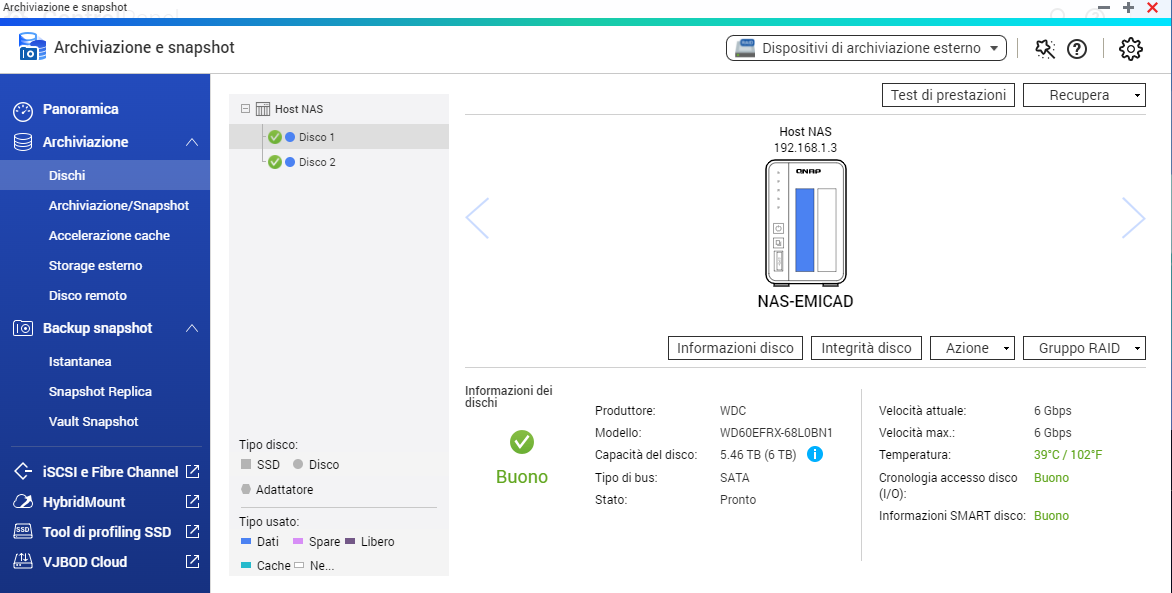Click the Test di prestazioni button
Image resolution: width=1172 pixels, height=593 pixels.
click(948, 95)
